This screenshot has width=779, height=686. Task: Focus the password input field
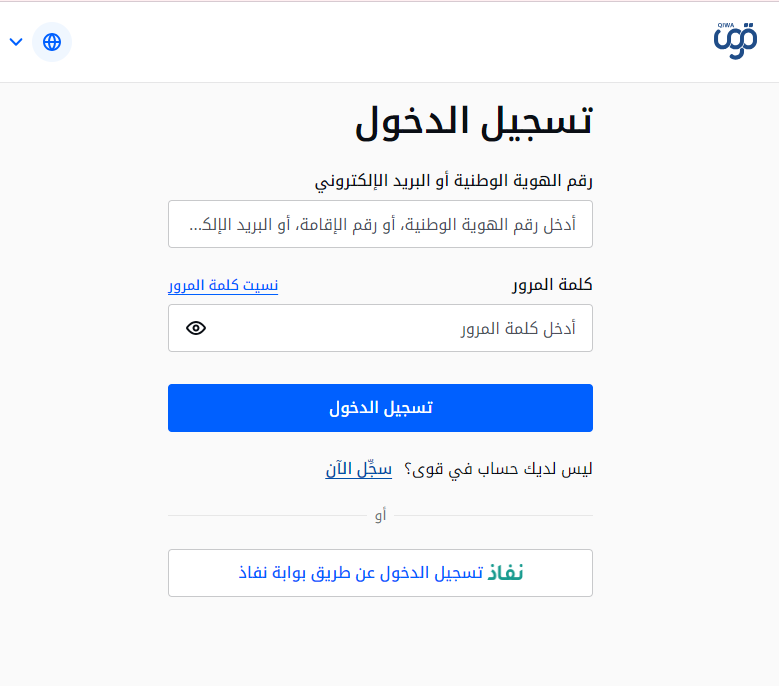click(400, 328)
